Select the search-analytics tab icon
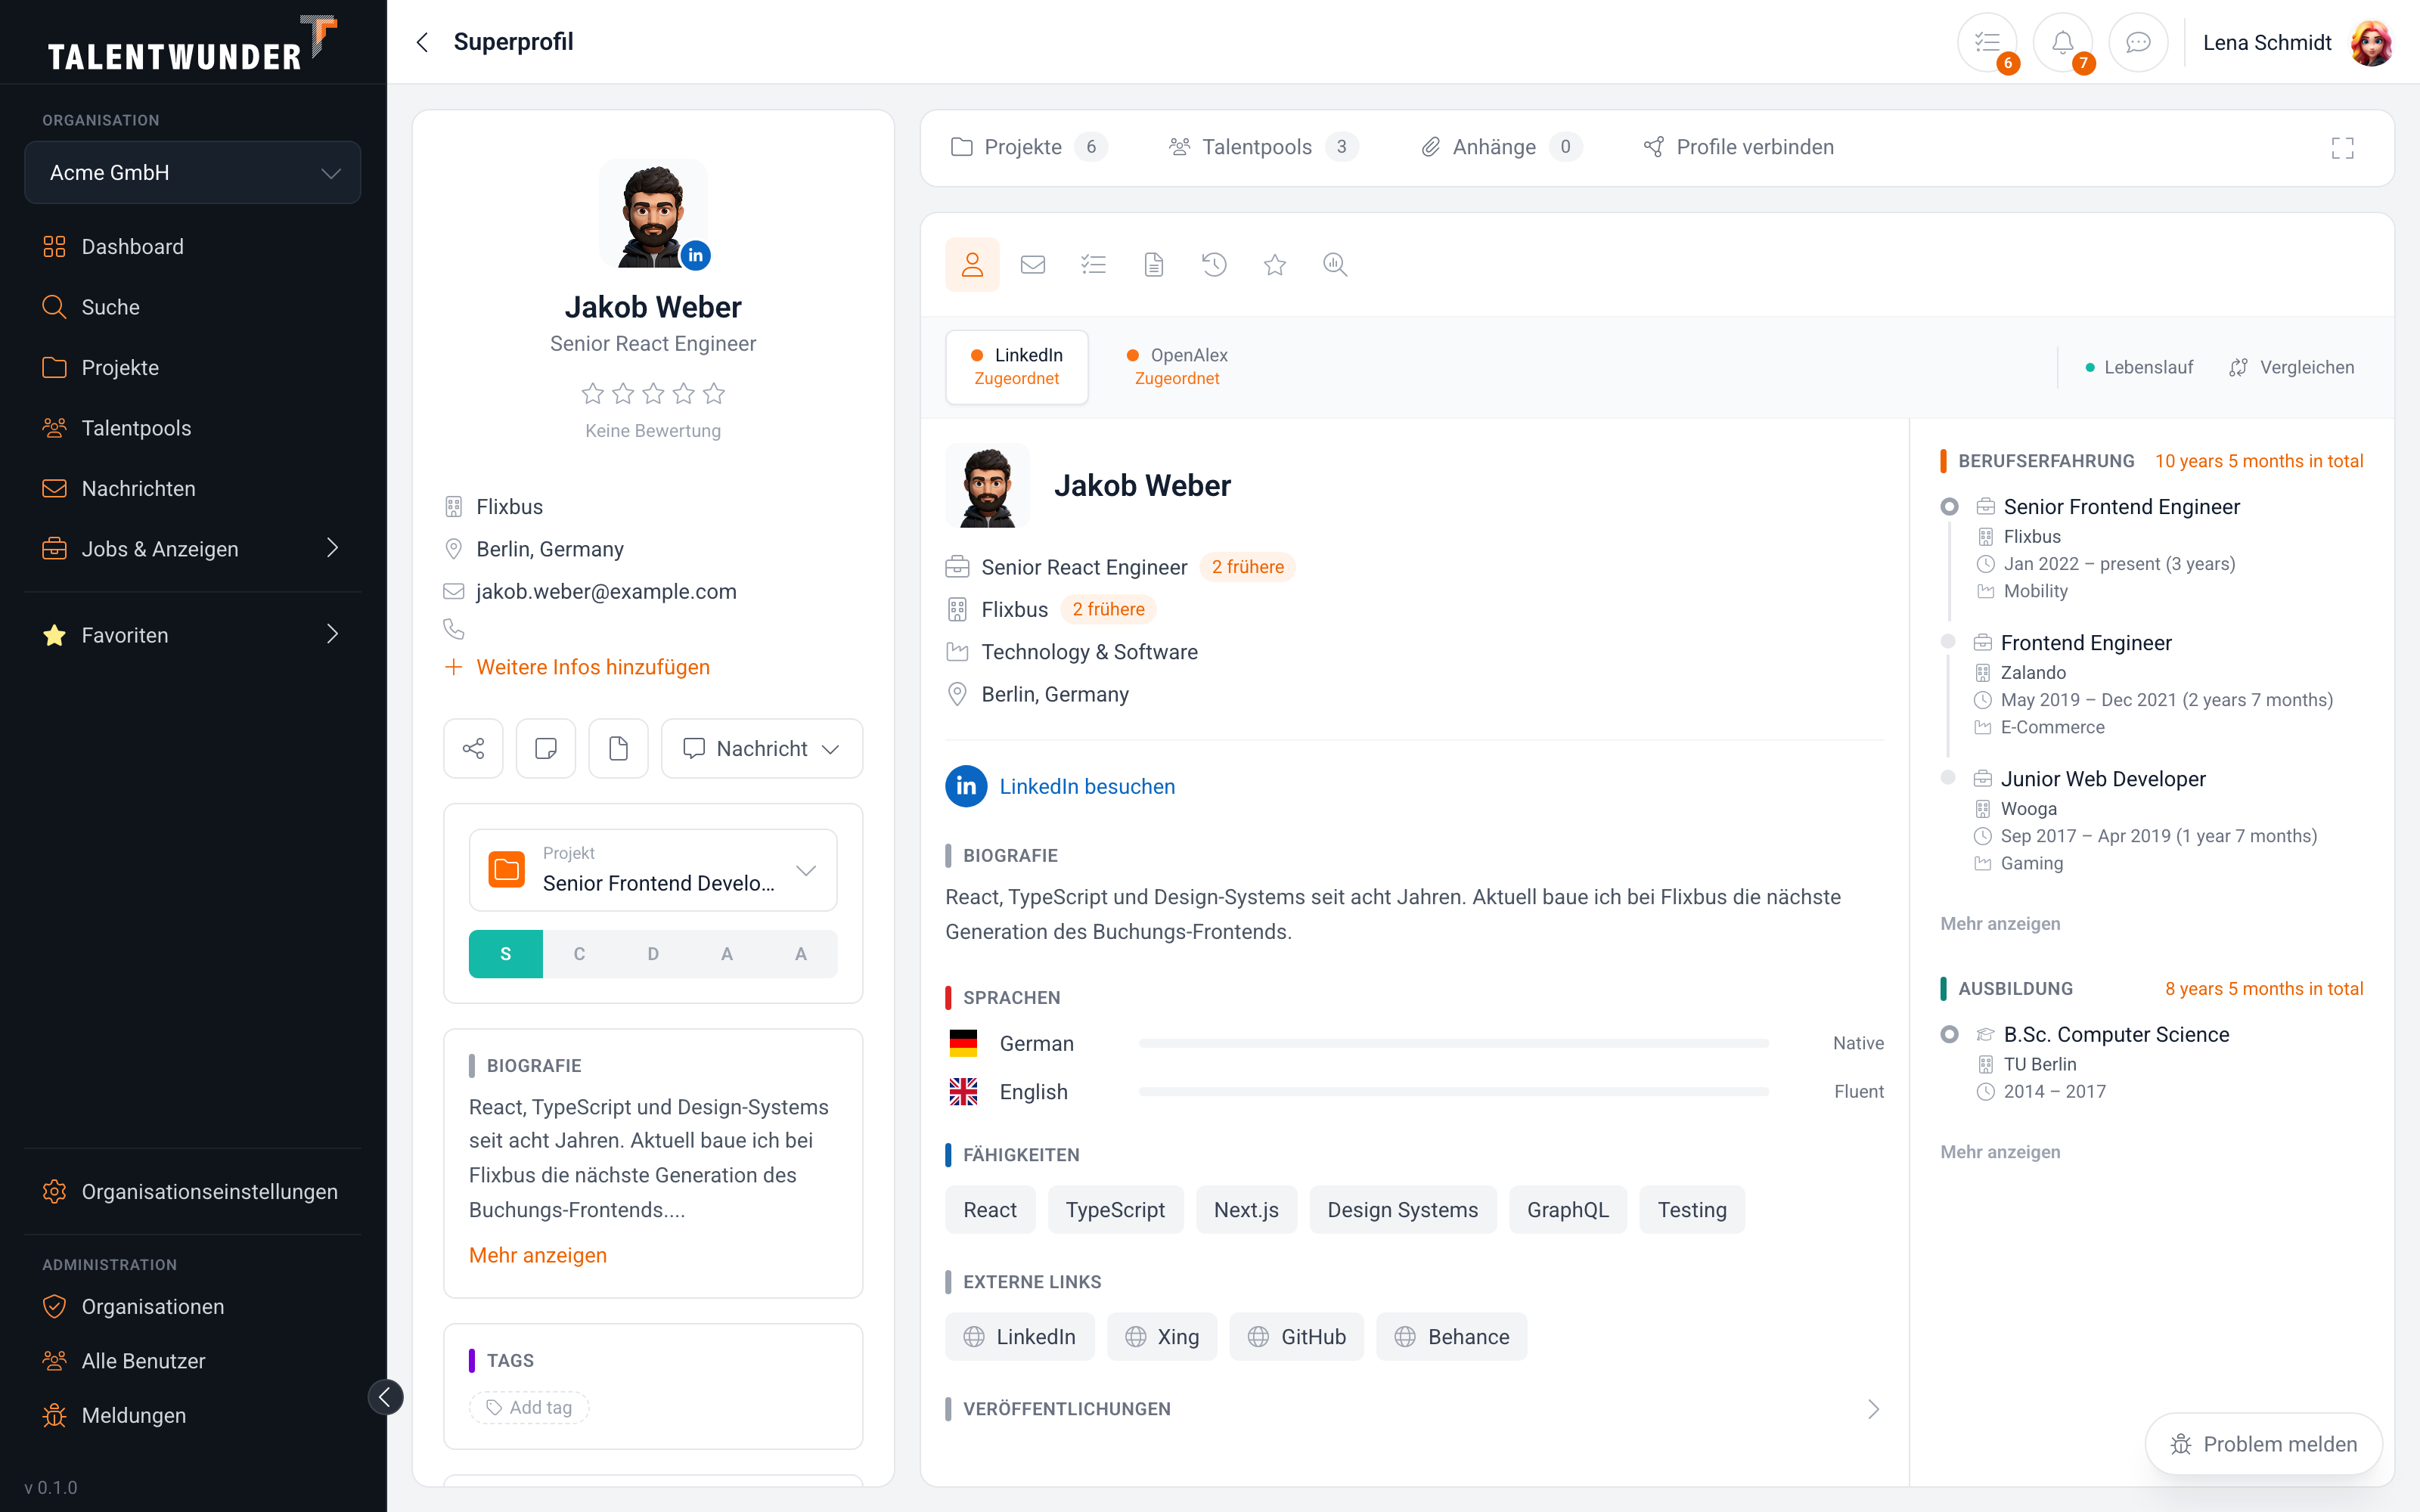2420x1512 pixels. point(1335,265)
